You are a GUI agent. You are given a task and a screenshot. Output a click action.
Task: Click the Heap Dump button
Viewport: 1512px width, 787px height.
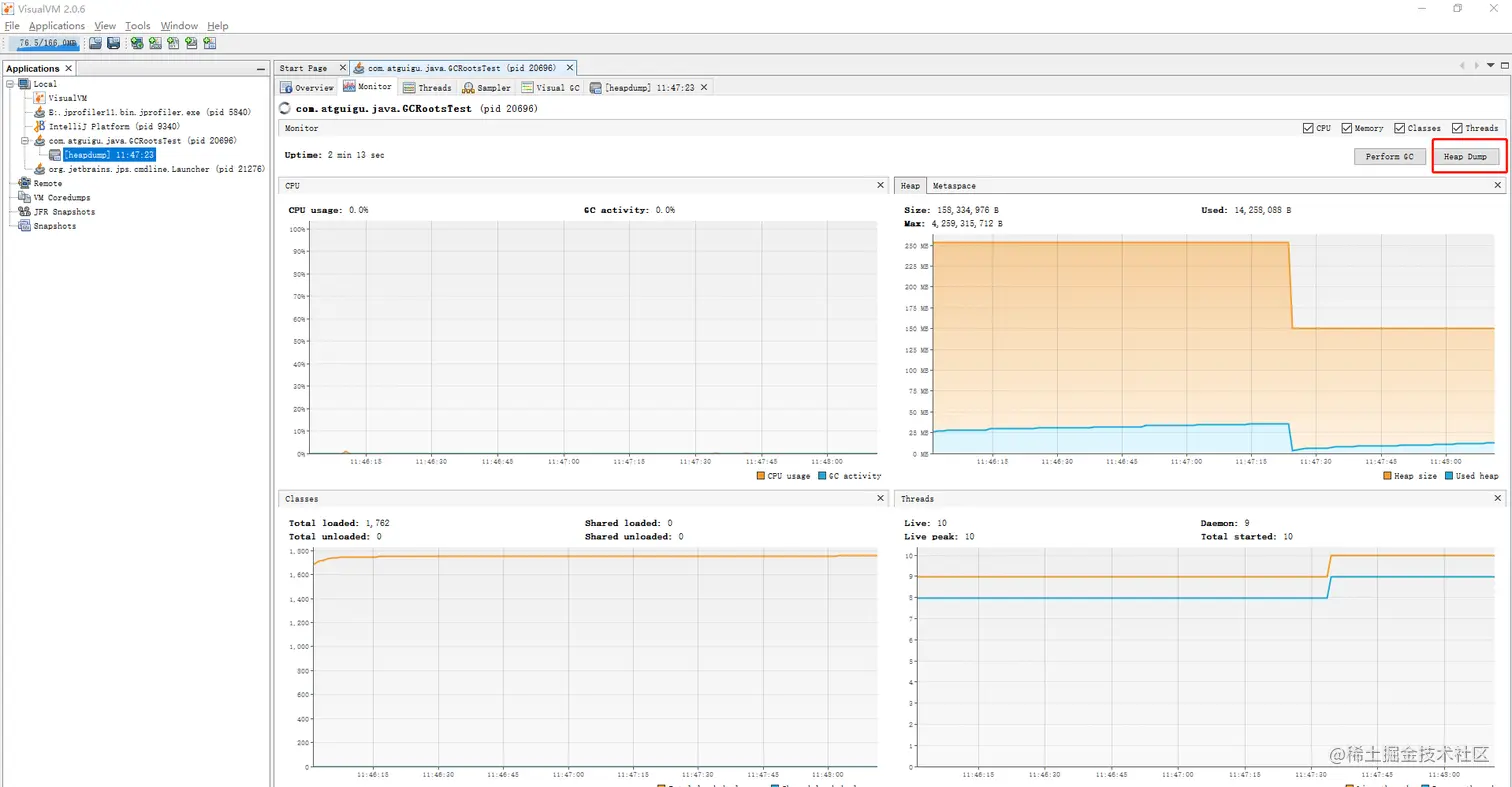(1464, 157)
